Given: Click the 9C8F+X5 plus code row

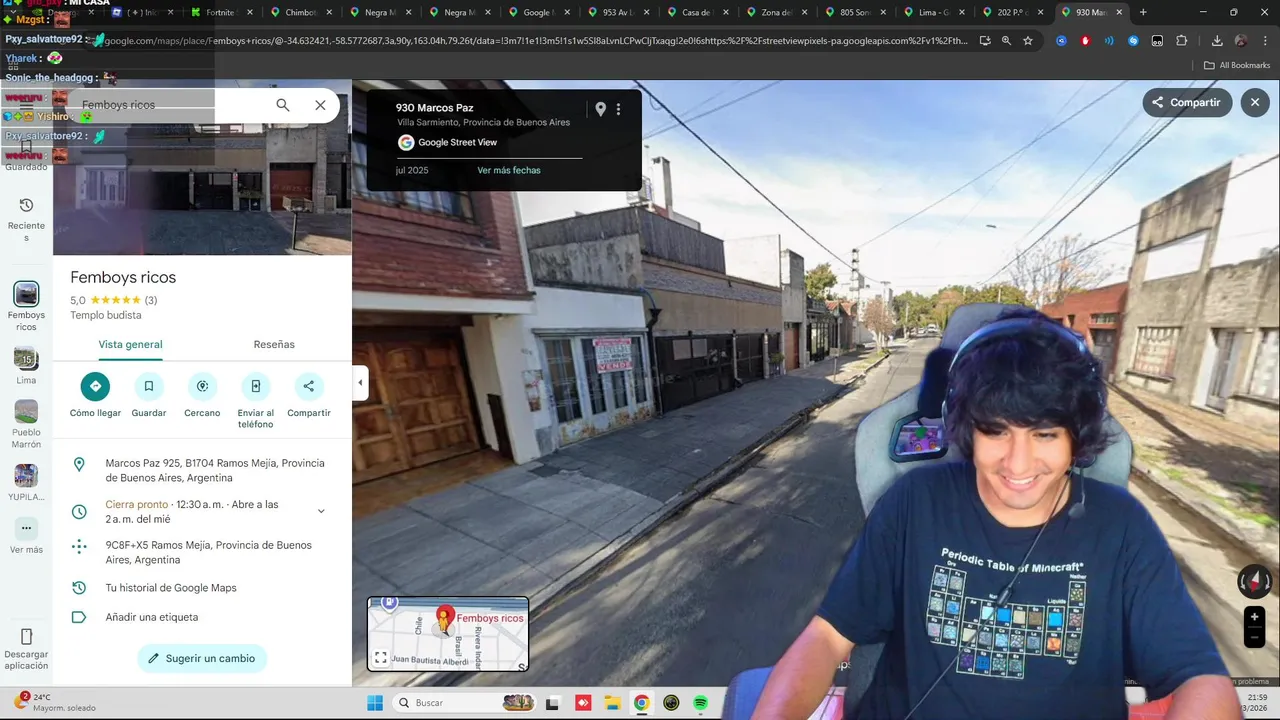Looking at the screenshot, I should pos(202,553).
